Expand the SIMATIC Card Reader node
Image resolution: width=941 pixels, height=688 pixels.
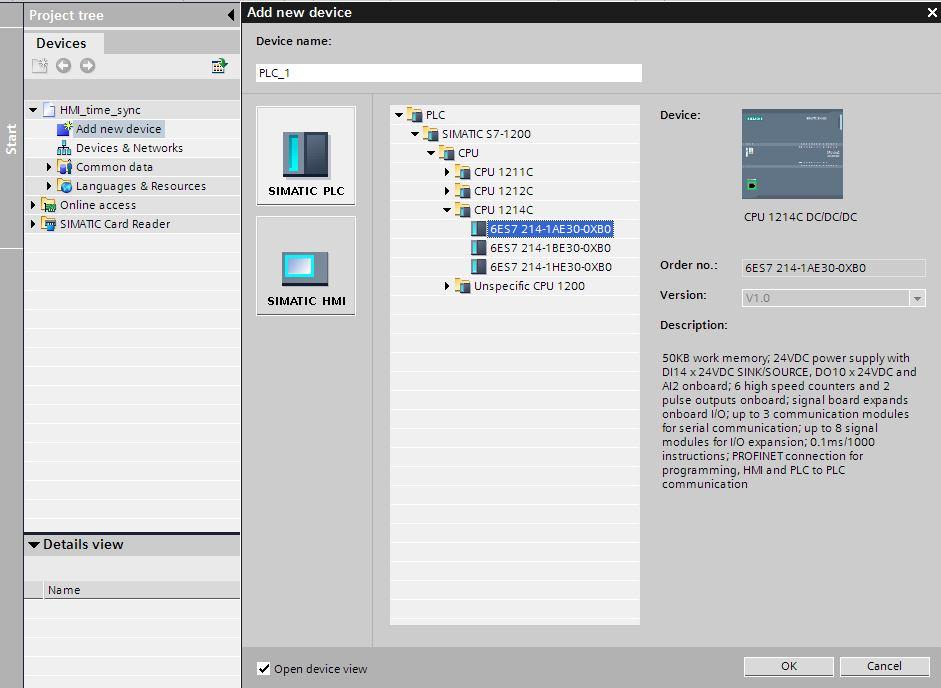[x=33, y=224]
